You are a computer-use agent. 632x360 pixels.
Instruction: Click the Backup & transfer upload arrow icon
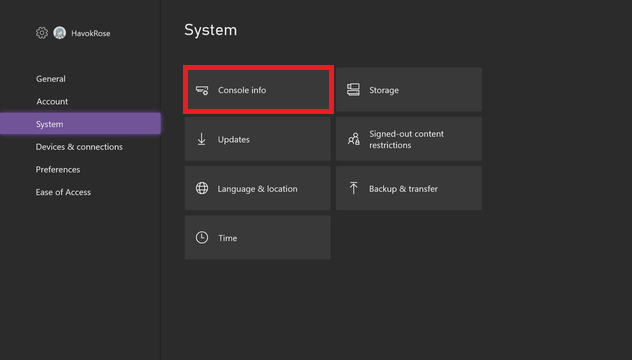353,188
